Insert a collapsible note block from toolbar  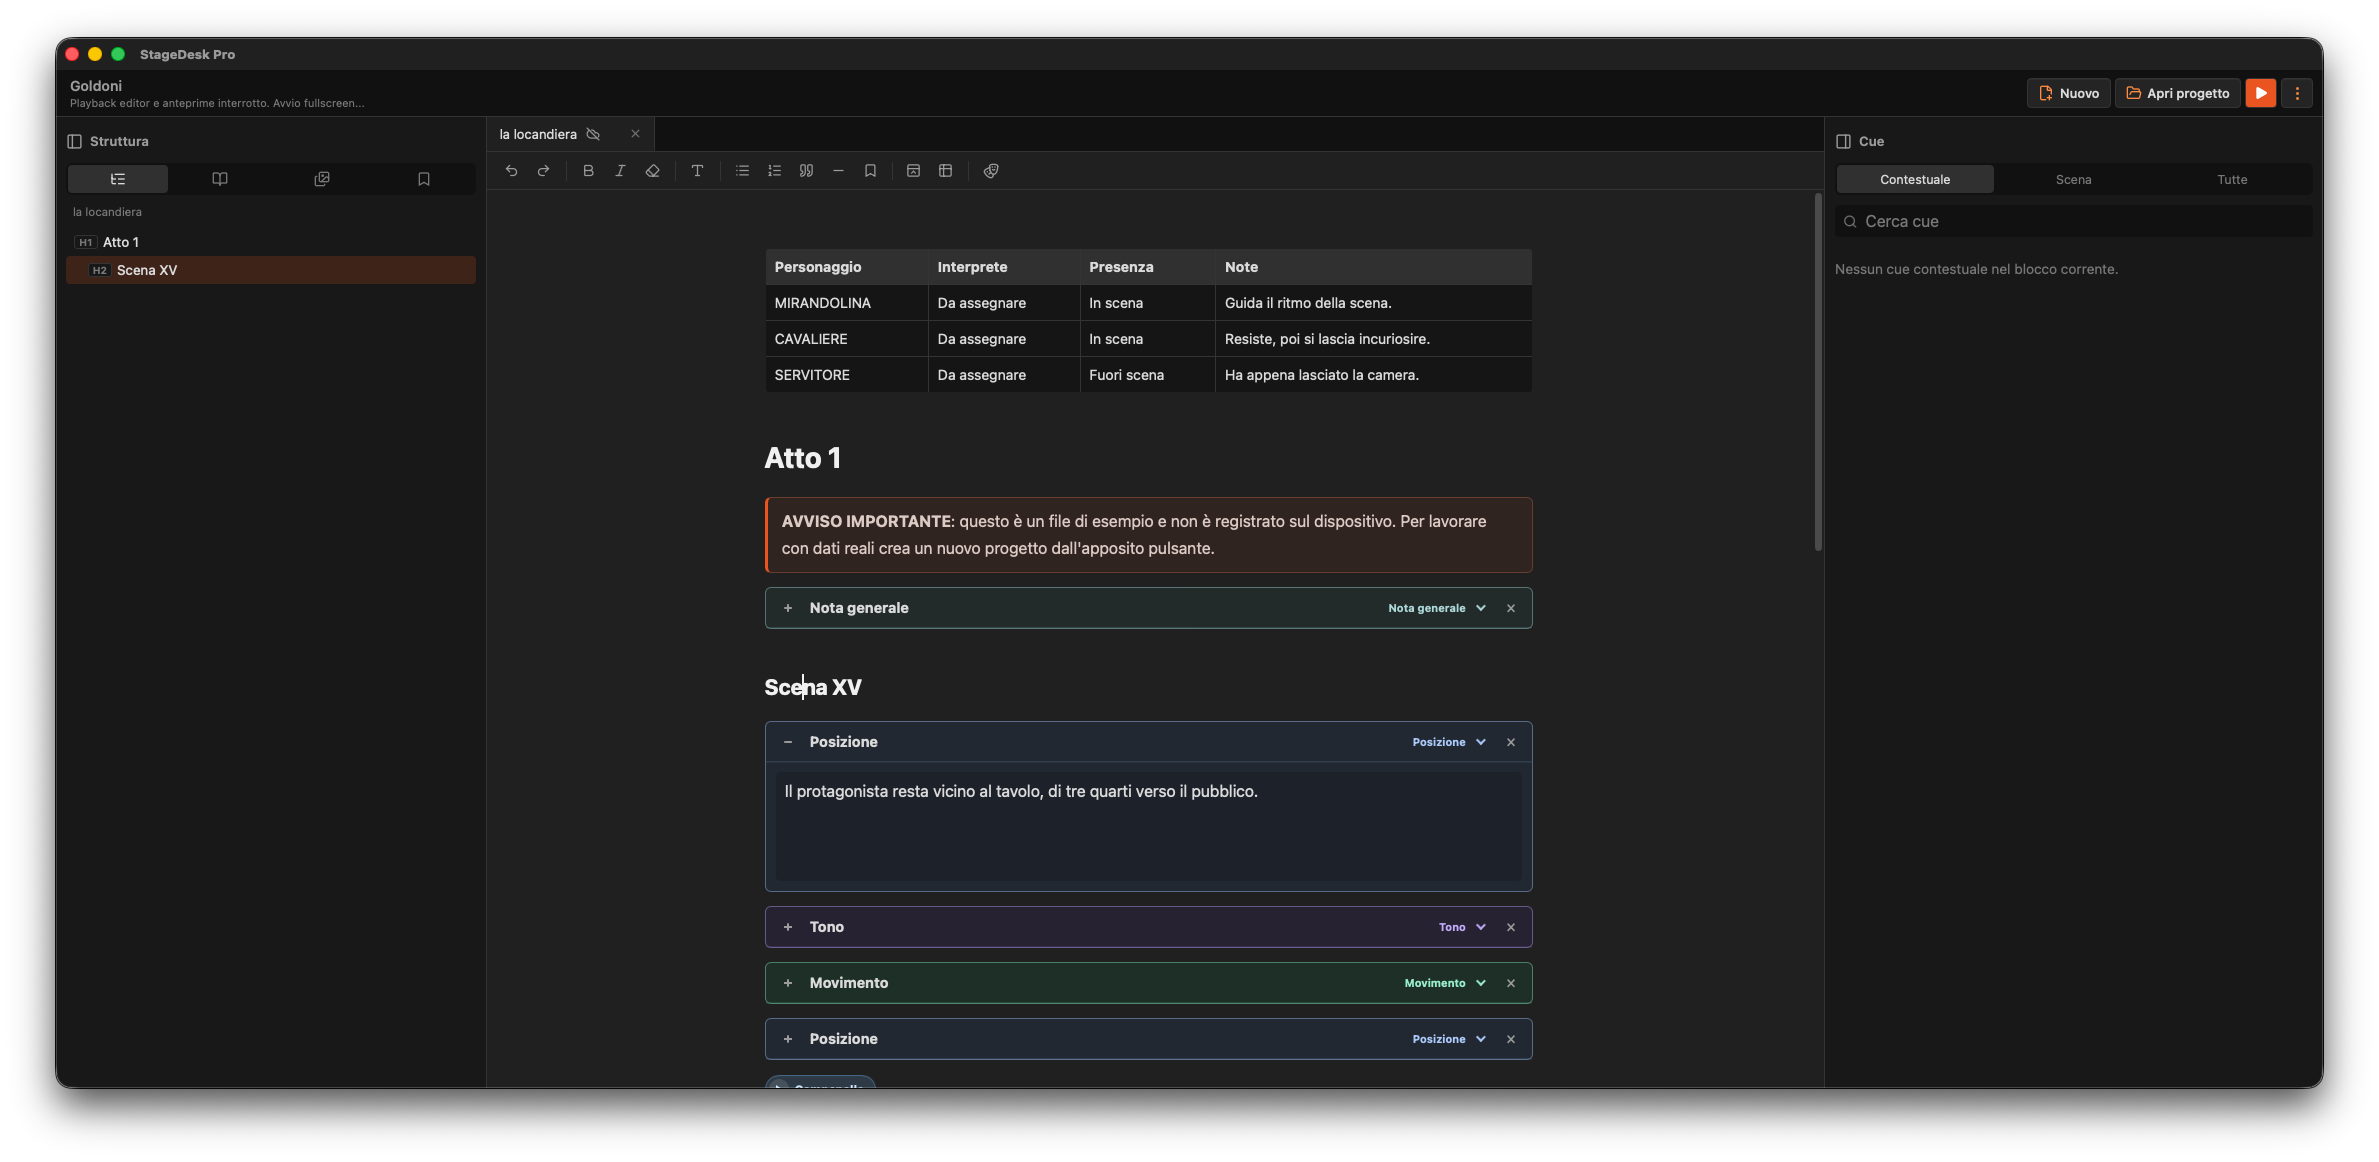tap(913, 171)
